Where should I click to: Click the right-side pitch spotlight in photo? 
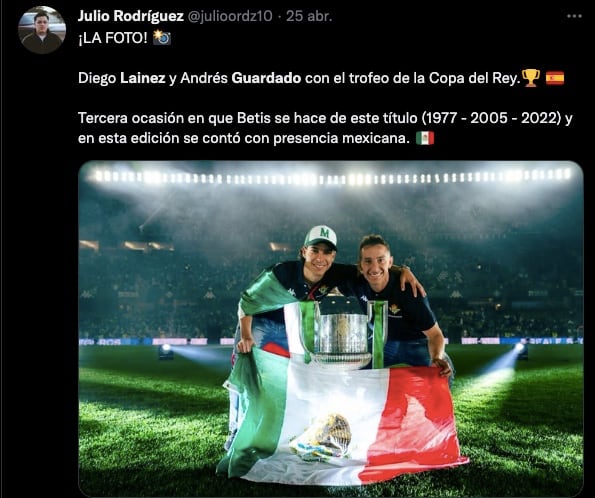pos(521,351)
